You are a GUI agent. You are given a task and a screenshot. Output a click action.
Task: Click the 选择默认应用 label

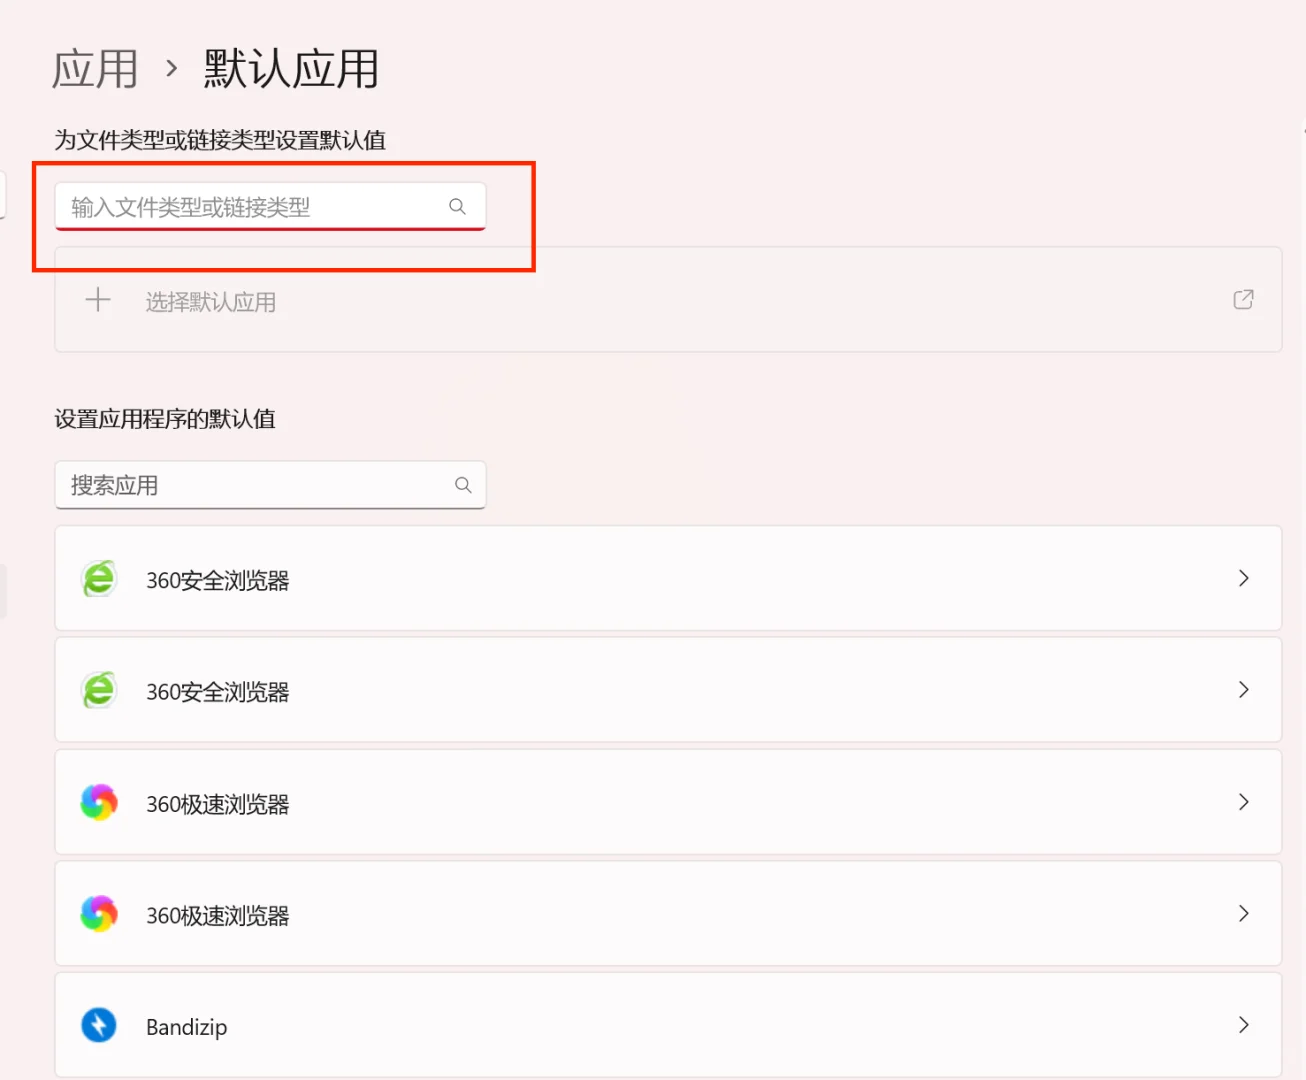pos(211,302)
